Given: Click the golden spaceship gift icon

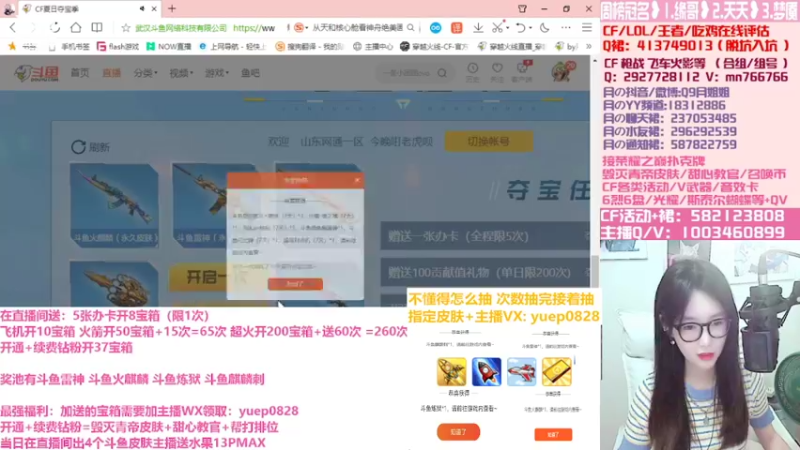Looking at the screenshot, I should coord(452,371).
